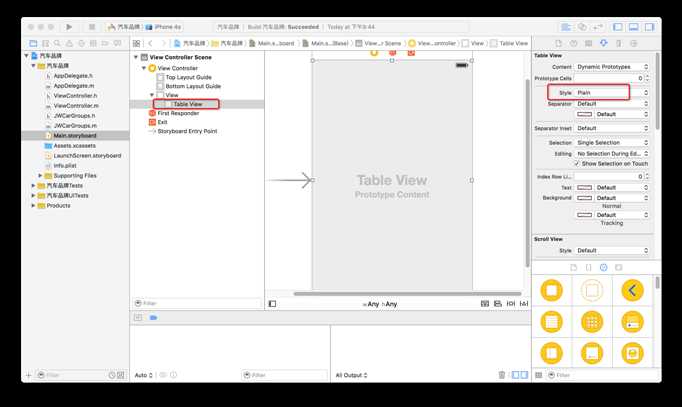Open the Style Plain dropdown
This screenshot has width=682, height=407.
[x=612, y=93]
